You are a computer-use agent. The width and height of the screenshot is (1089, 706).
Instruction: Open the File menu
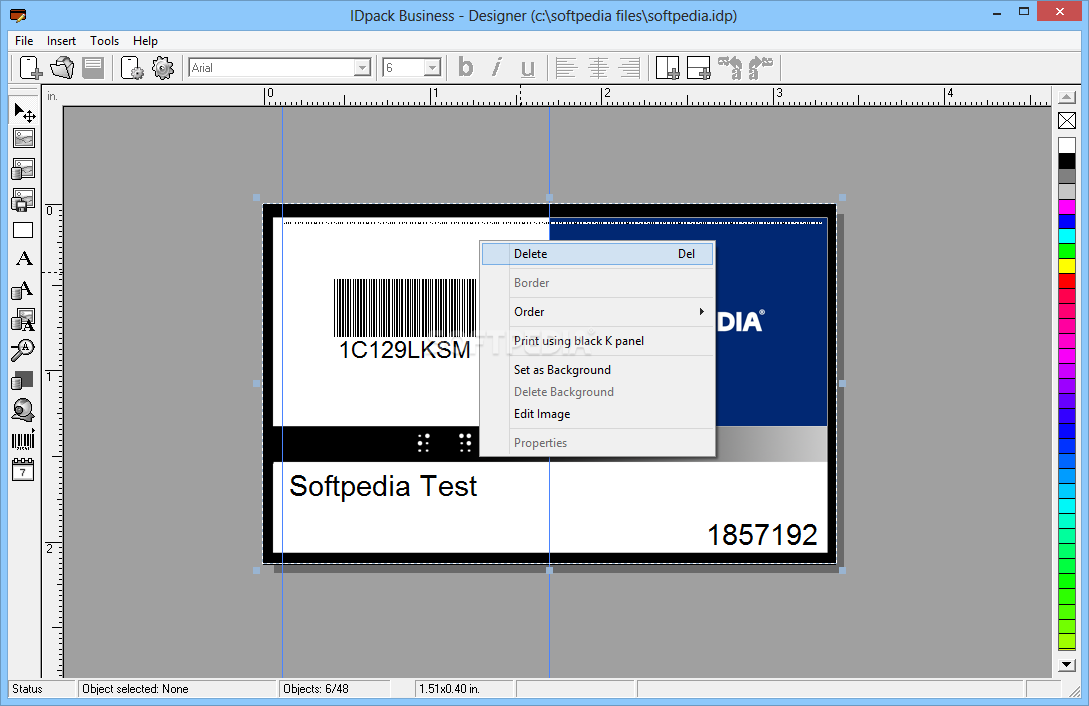[x=24, y=41]
